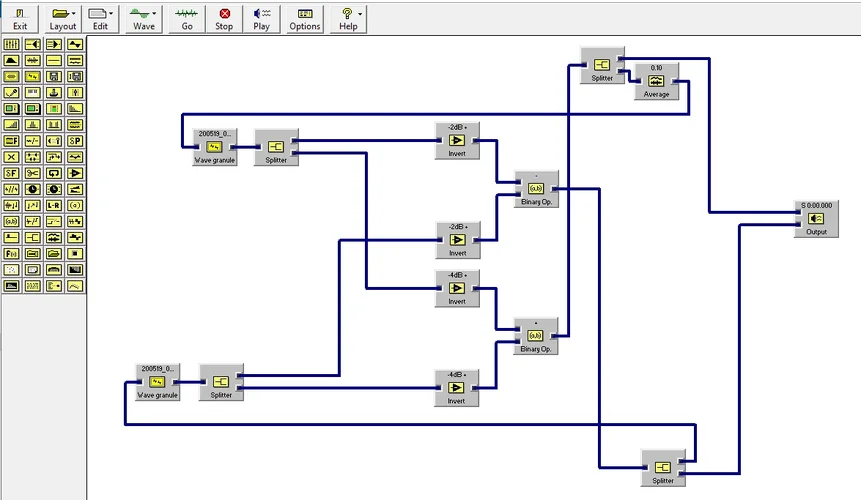Pick the noise waveform palette icon
Screen dimensions: 861x500
click(x=32, y=60)
